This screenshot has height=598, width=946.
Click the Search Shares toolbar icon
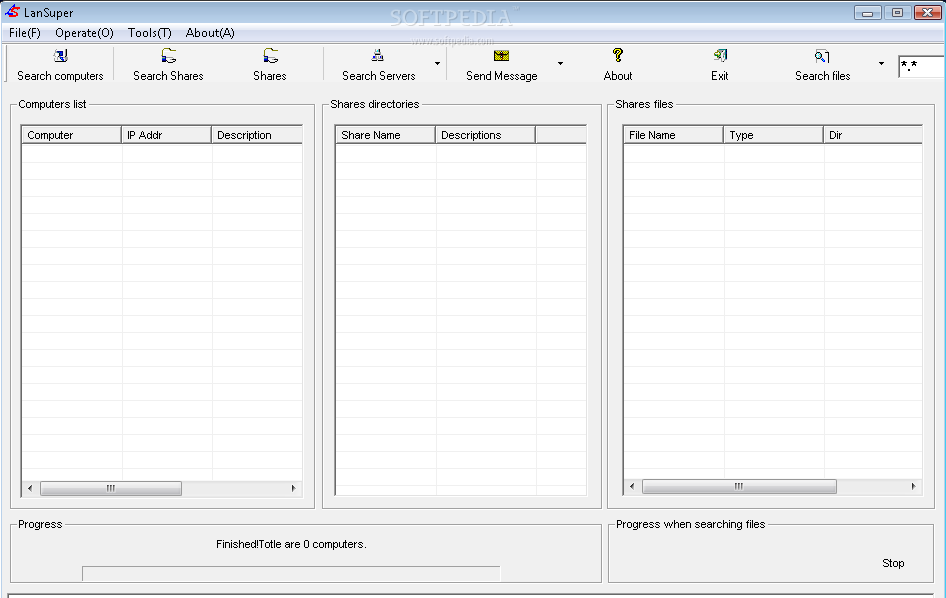[x=169, y=56]
